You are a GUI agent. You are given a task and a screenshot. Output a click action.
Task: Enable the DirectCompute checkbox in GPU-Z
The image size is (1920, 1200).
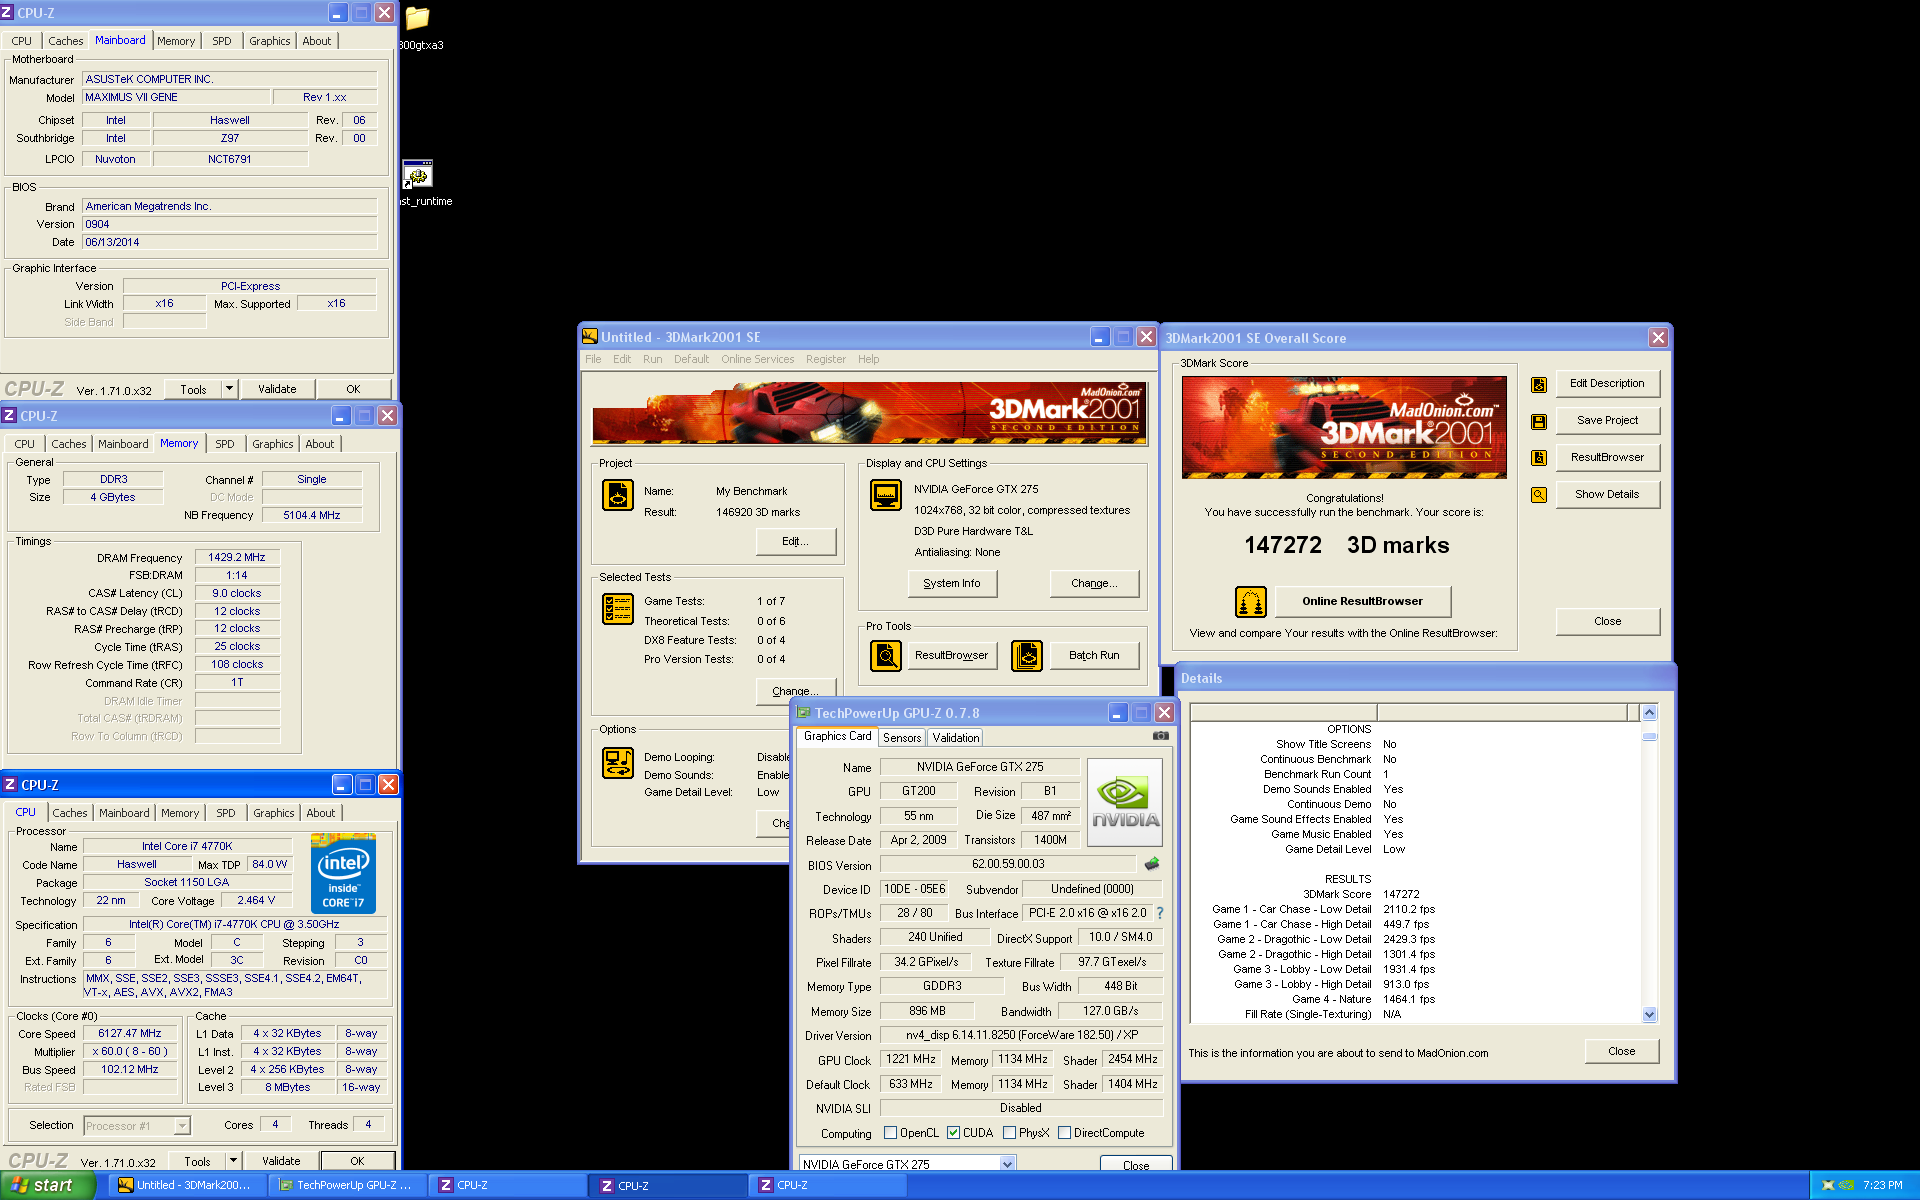pyautogui.click(x=1064, y=1133)
